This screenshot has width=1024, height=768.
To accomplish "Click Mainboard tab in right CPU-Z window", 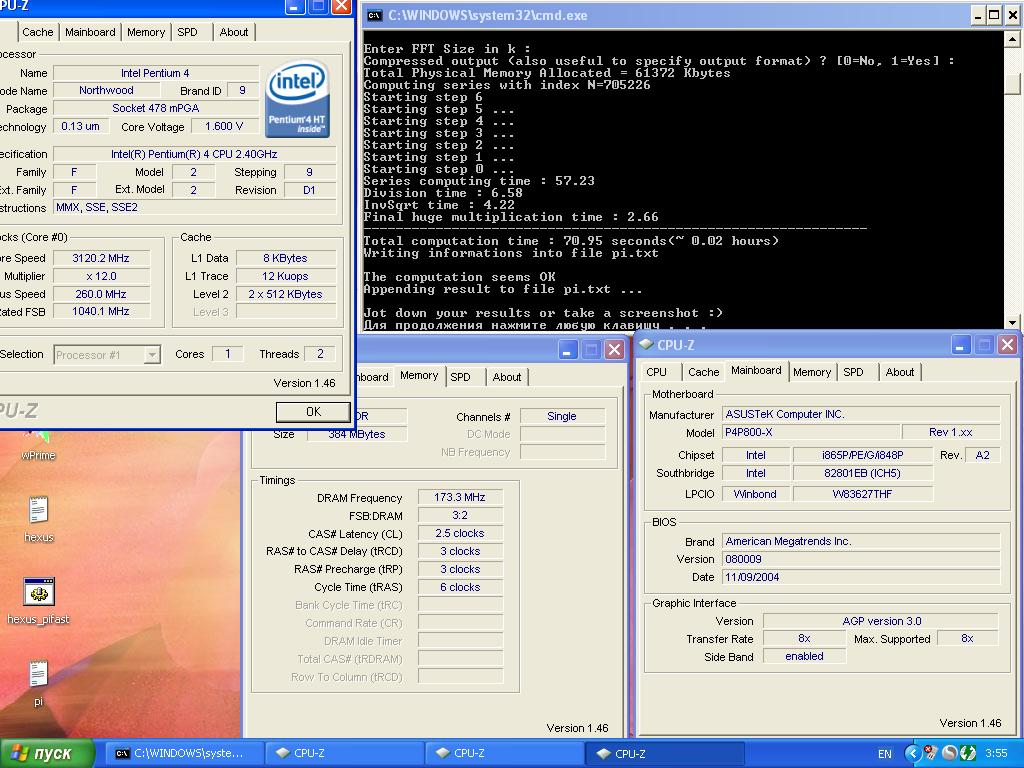I will [756, 370].
